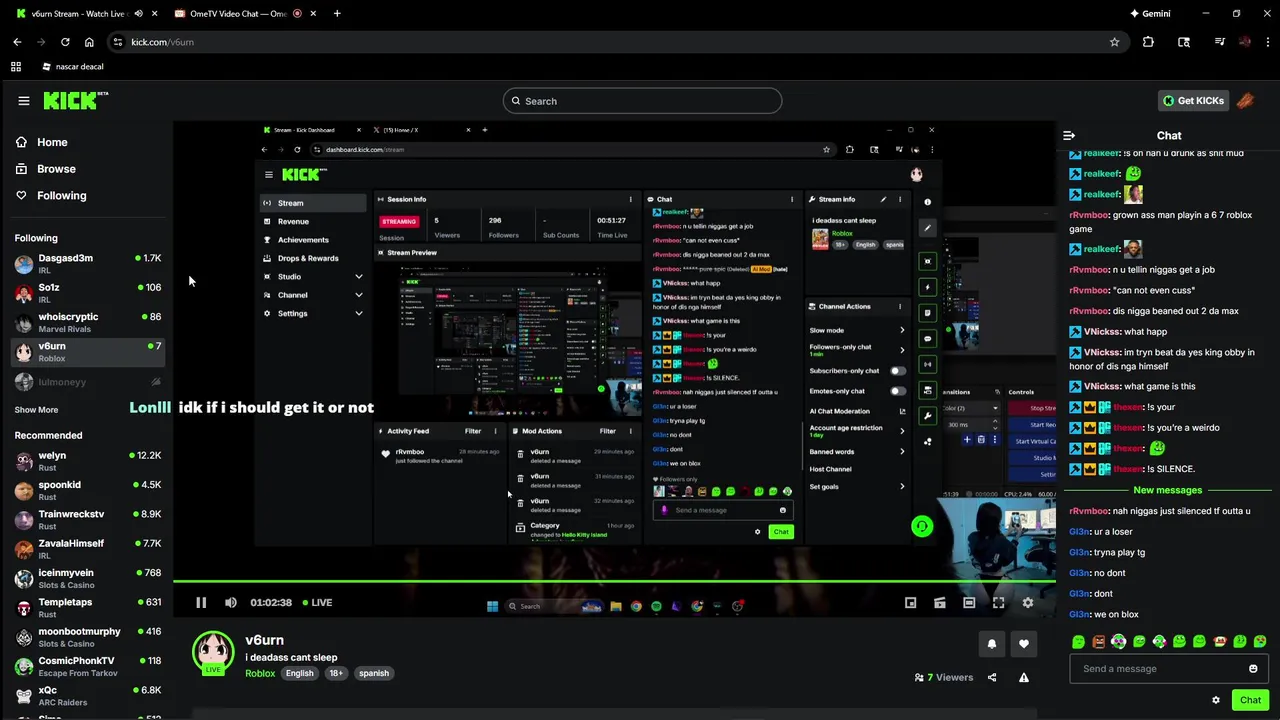Open the video player settings gear

tap(1027, 603)
